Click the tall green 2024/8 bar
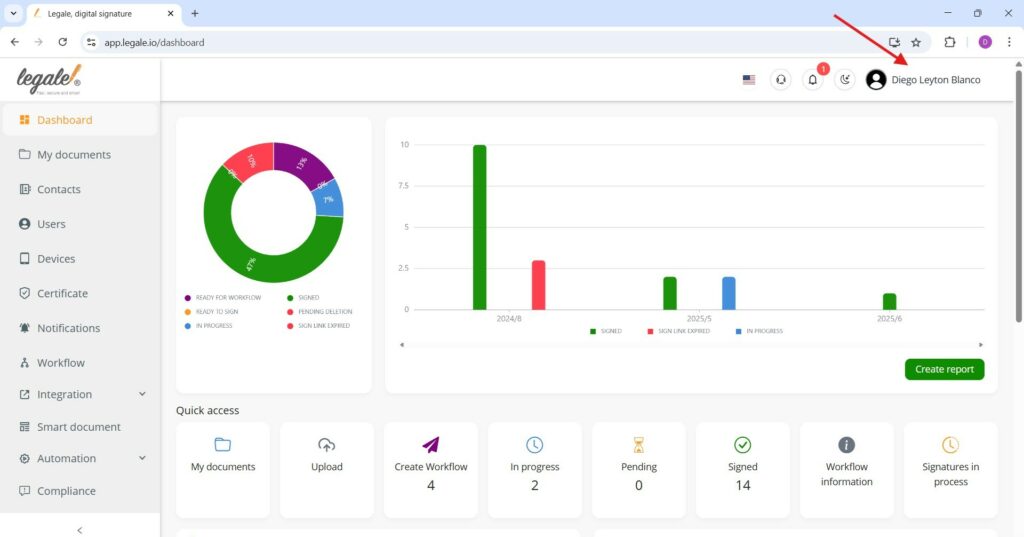The image size is (1024, 537). [479, 227]
